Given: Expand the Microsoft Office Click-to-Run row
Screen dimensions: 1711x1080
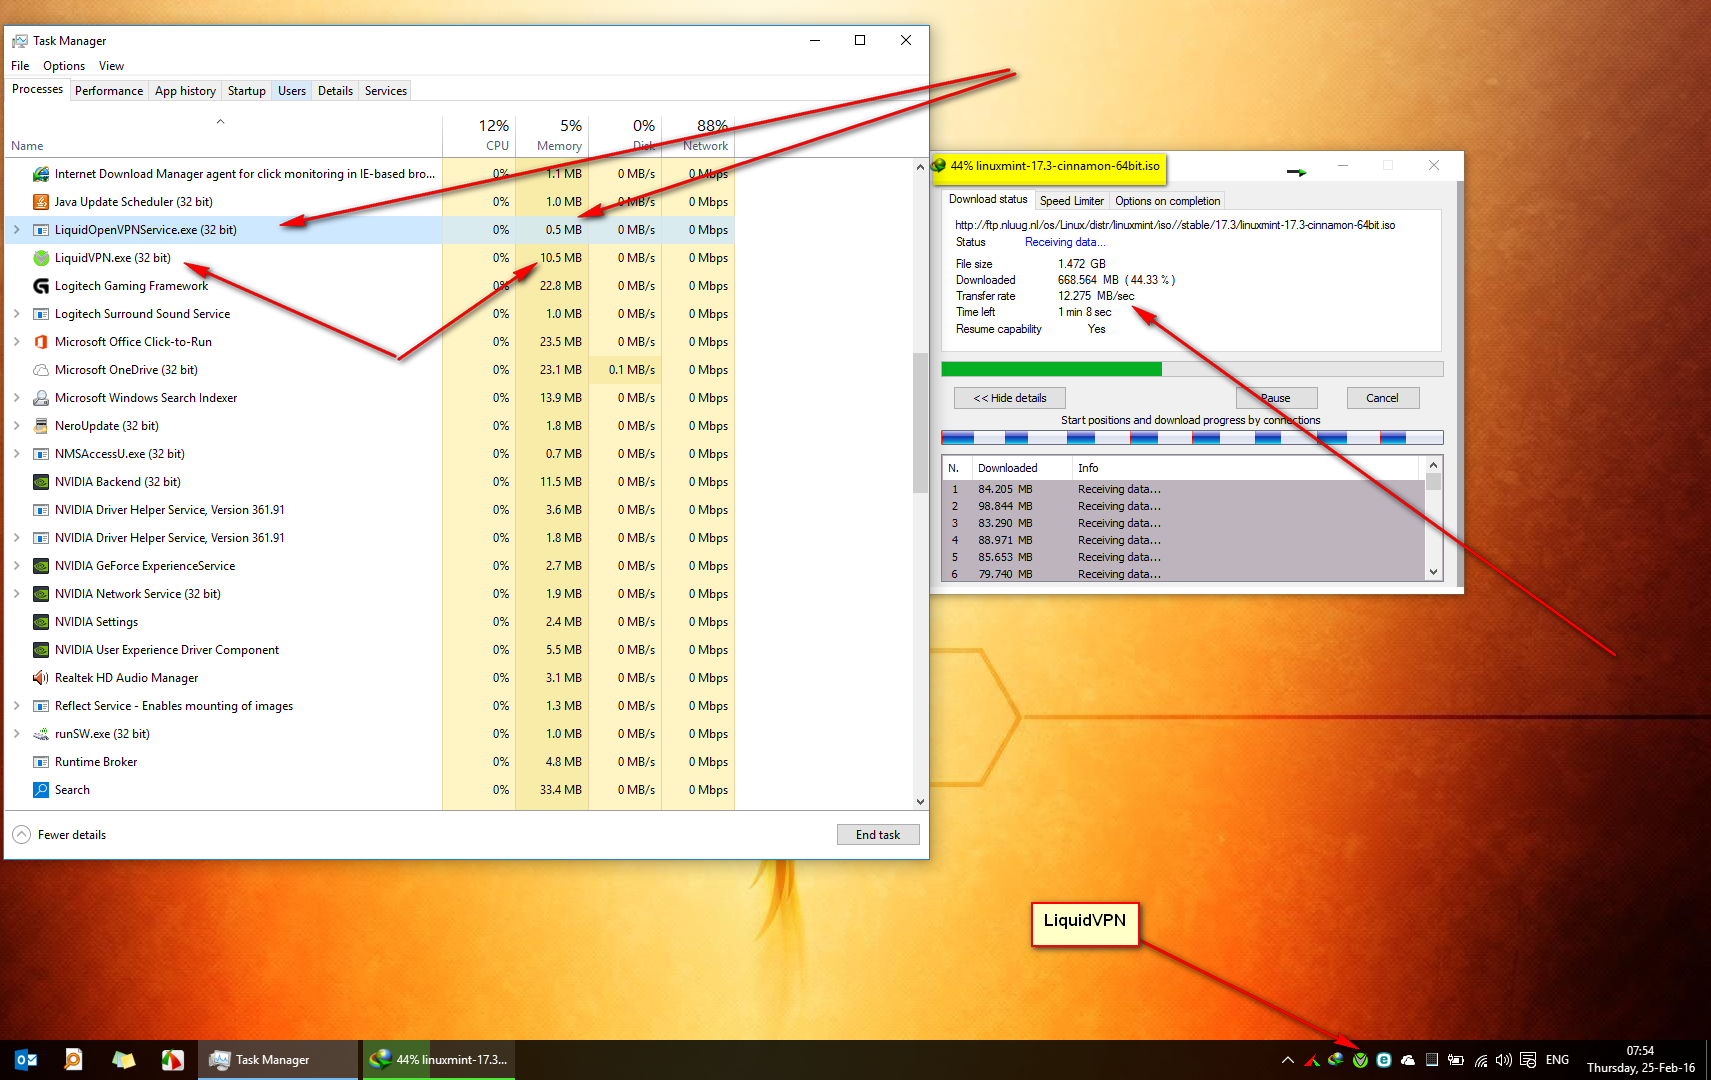Looking at the screenshot, I should pyautogui.click(x=17, y=342).
